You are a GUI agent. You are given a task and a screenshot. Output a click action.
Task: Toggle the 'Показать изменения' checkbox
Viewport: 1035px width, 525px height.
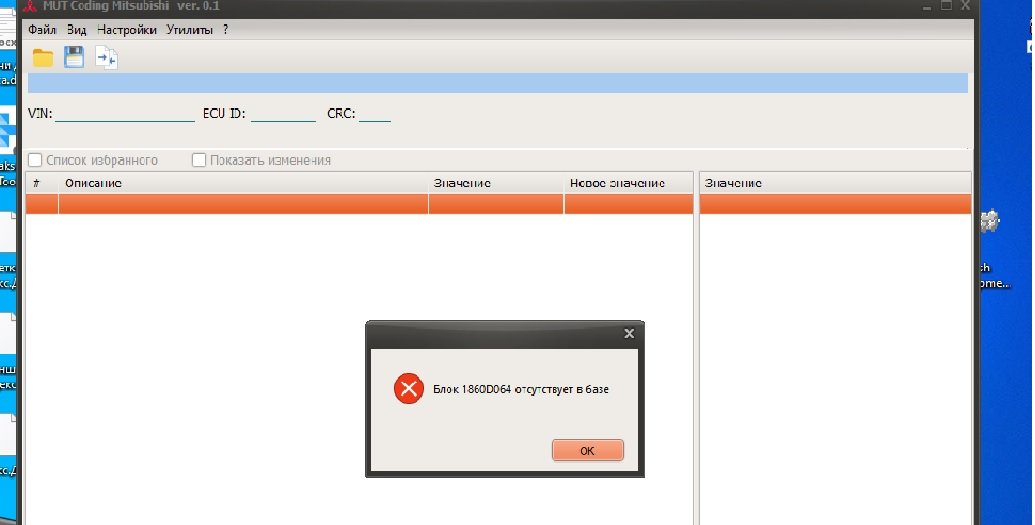pyautogui.click(x=199, y=160)
